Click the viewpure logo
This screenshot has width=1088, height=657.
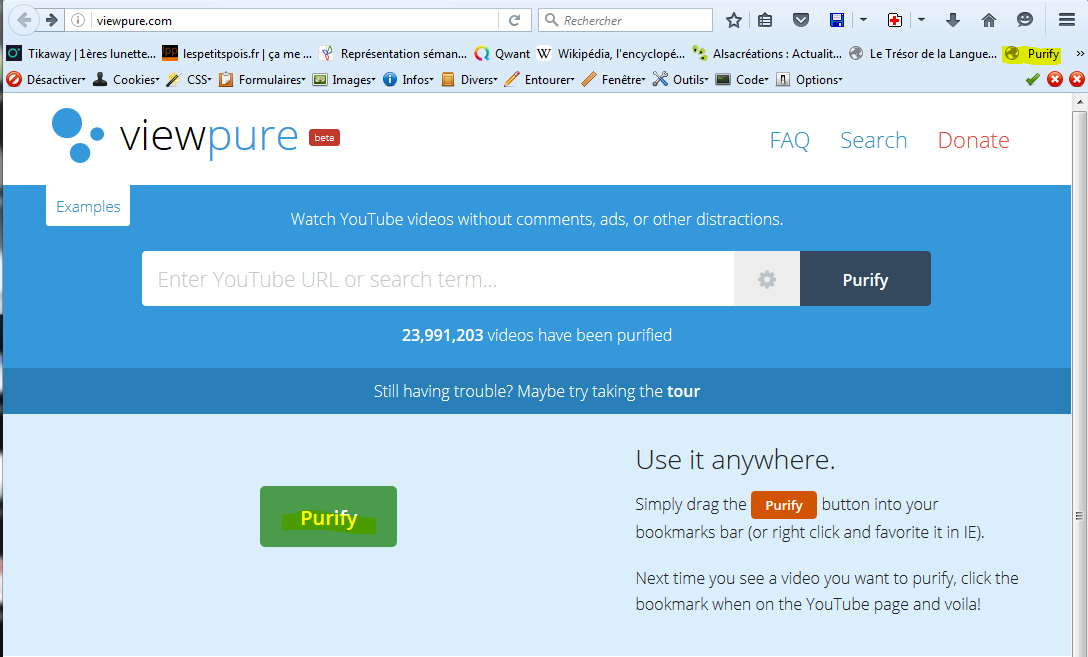(196, 135)
